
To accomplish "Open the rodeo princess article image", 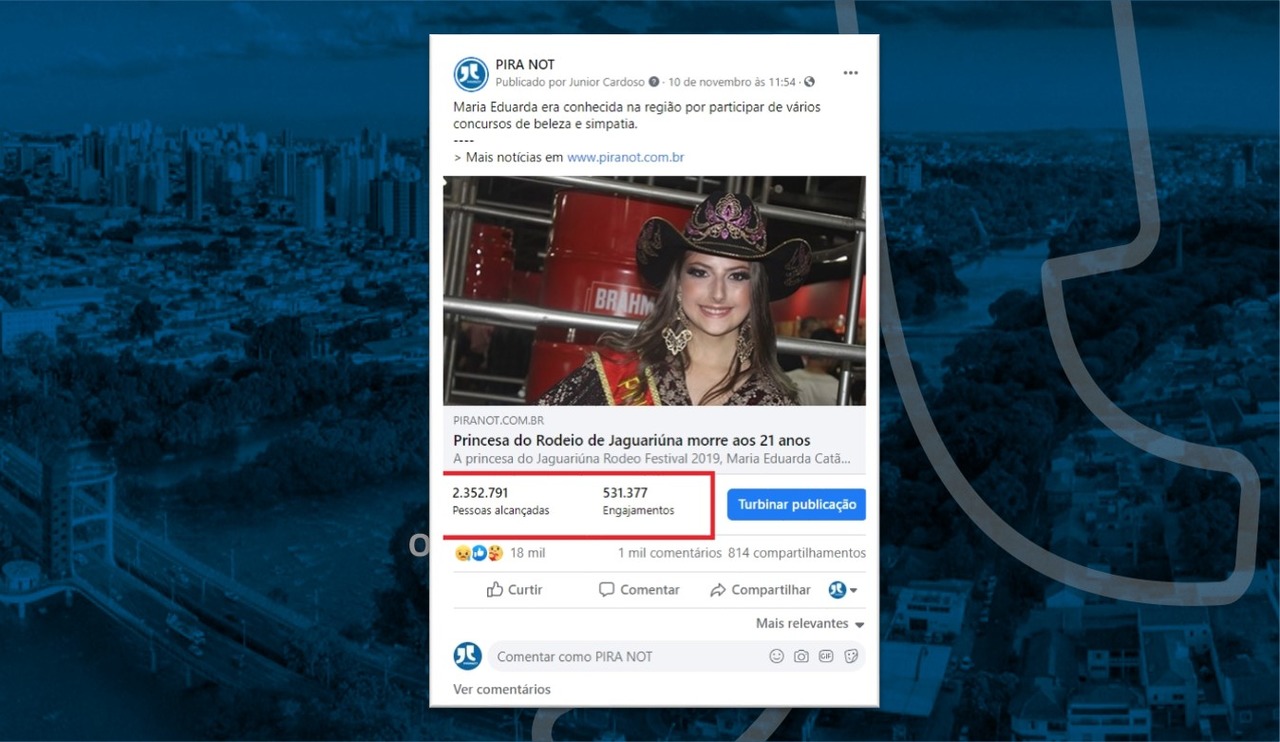I will (654, 290).
